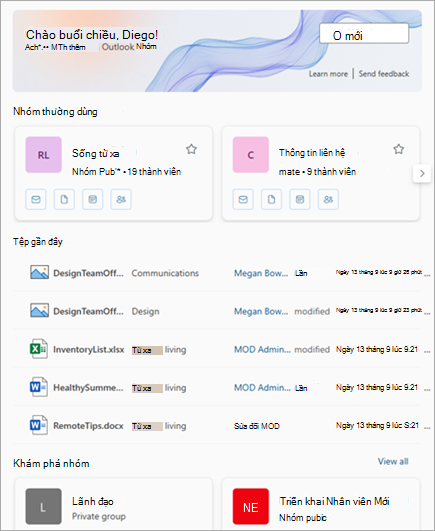
Task: Click the O mới button
Action: pyautogui.click(x=364, y=33)
